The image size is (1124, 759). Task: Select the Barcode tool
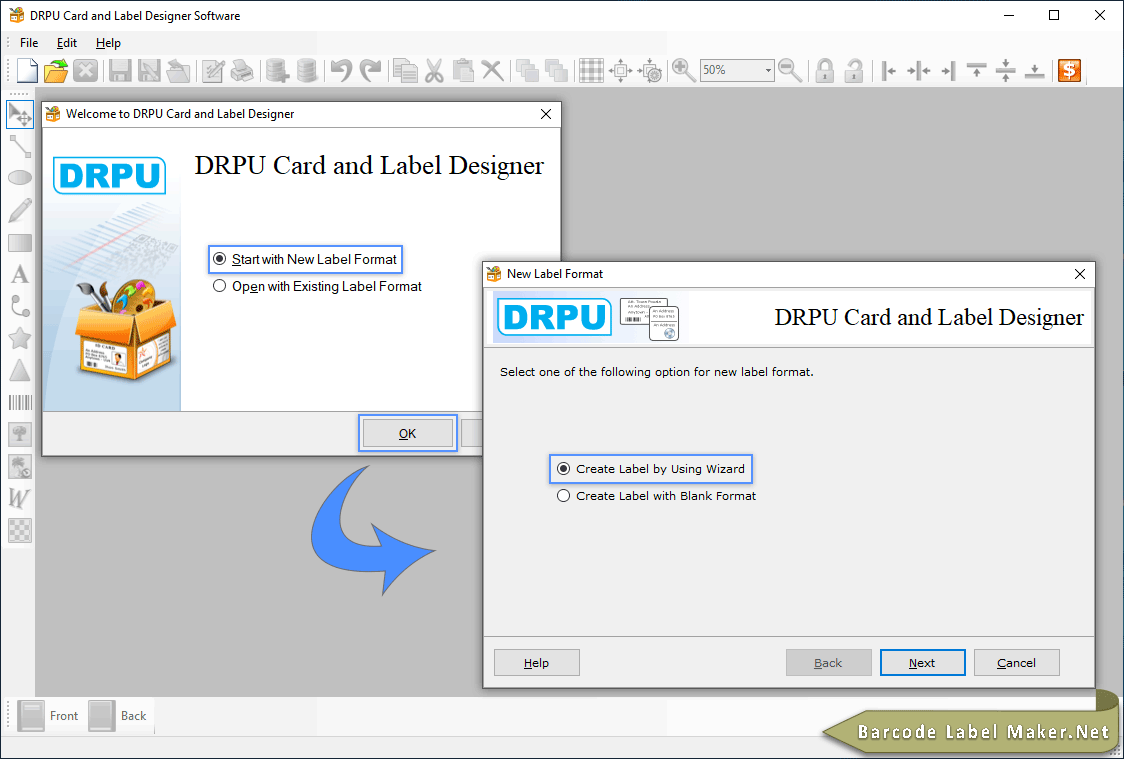(20, 402)
